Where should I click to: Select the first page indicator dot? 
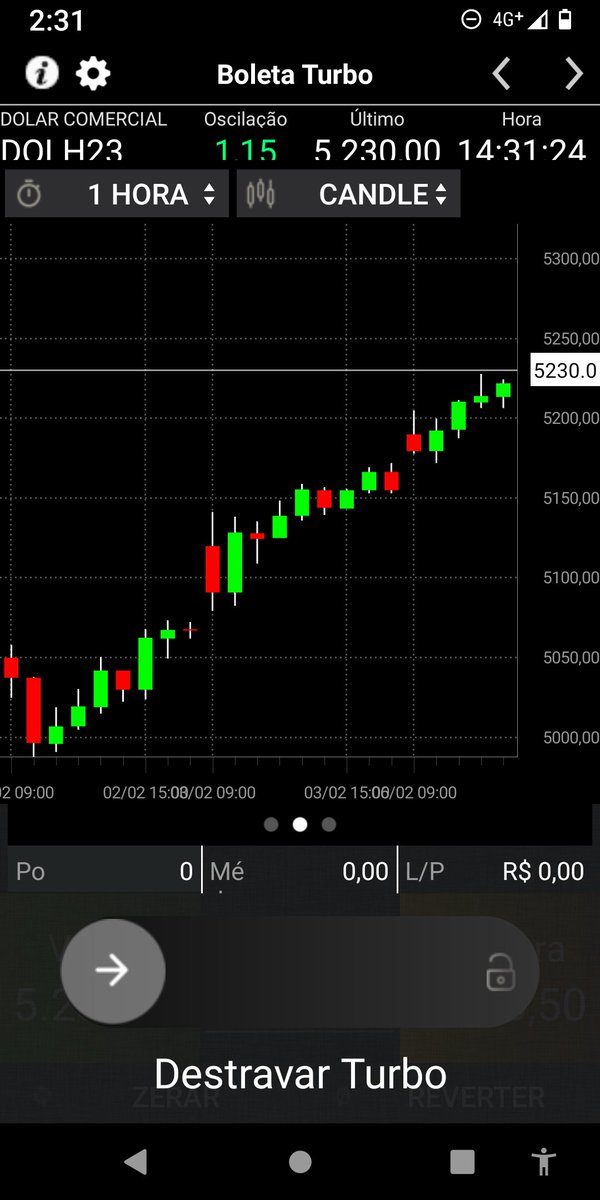270,825
